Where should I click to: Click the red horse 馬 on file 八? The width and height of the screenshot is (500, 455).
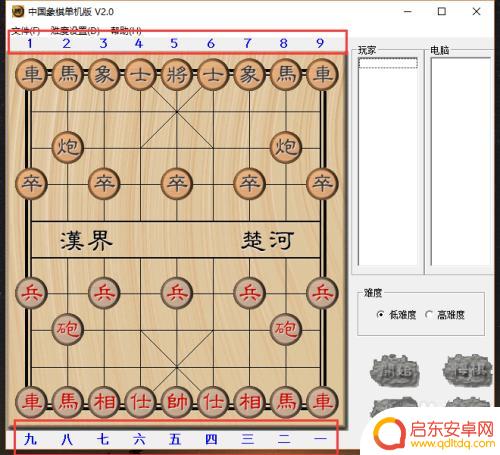(x=68, y=402)
